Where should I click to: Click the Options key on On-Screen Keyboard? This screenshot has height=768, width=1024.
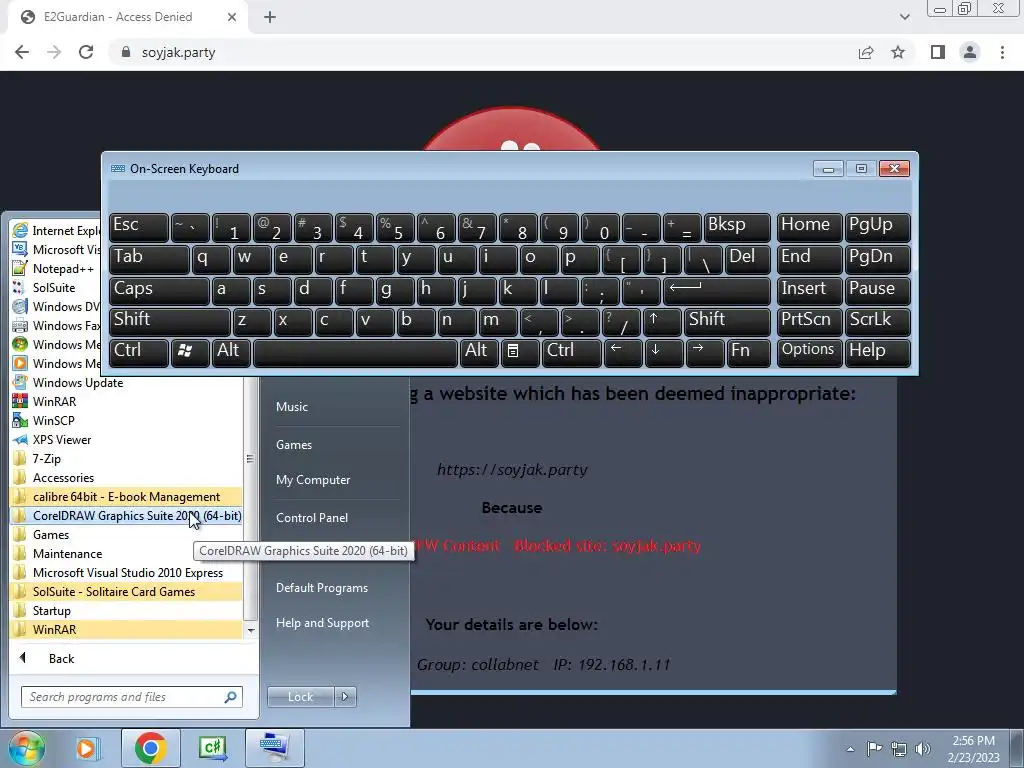(x=808, y=352)
